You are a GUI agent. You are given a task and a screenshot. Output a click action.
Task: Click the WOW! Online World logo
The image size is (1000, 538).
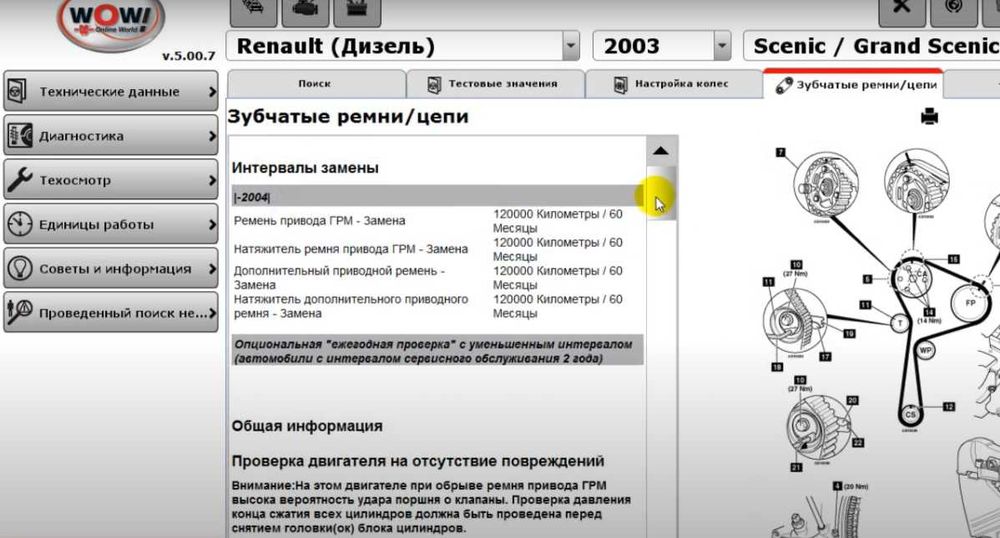[111, 24]
